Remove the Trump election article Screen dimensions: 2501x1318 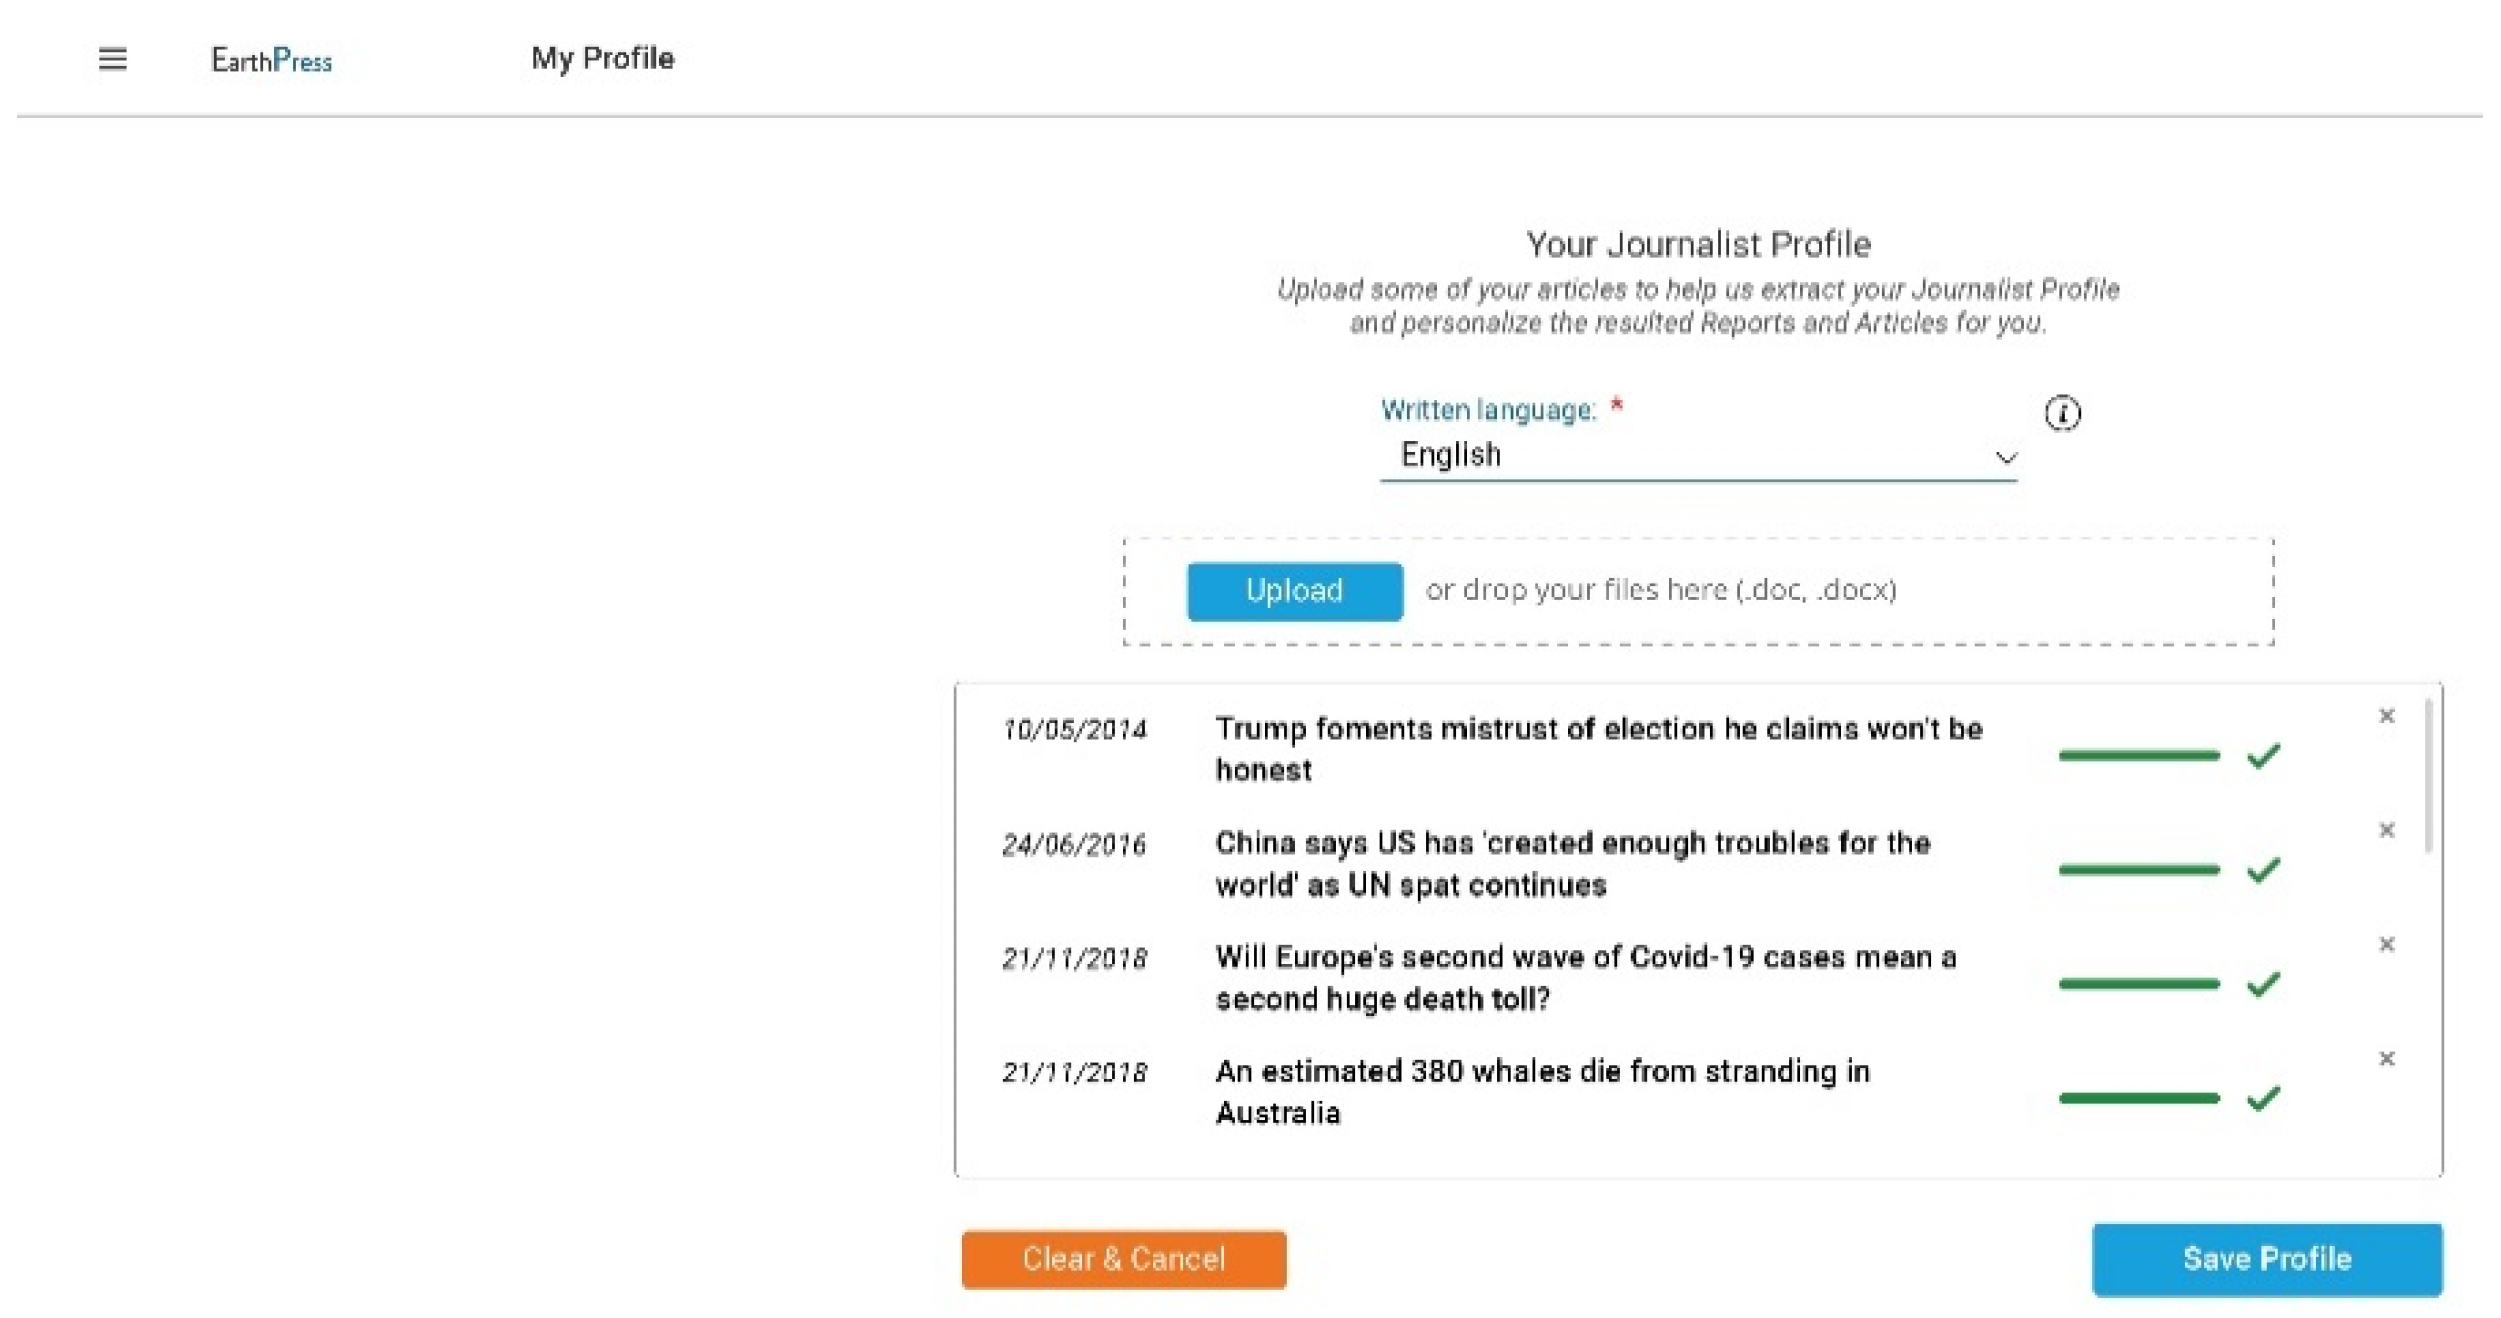point(2386,716)
